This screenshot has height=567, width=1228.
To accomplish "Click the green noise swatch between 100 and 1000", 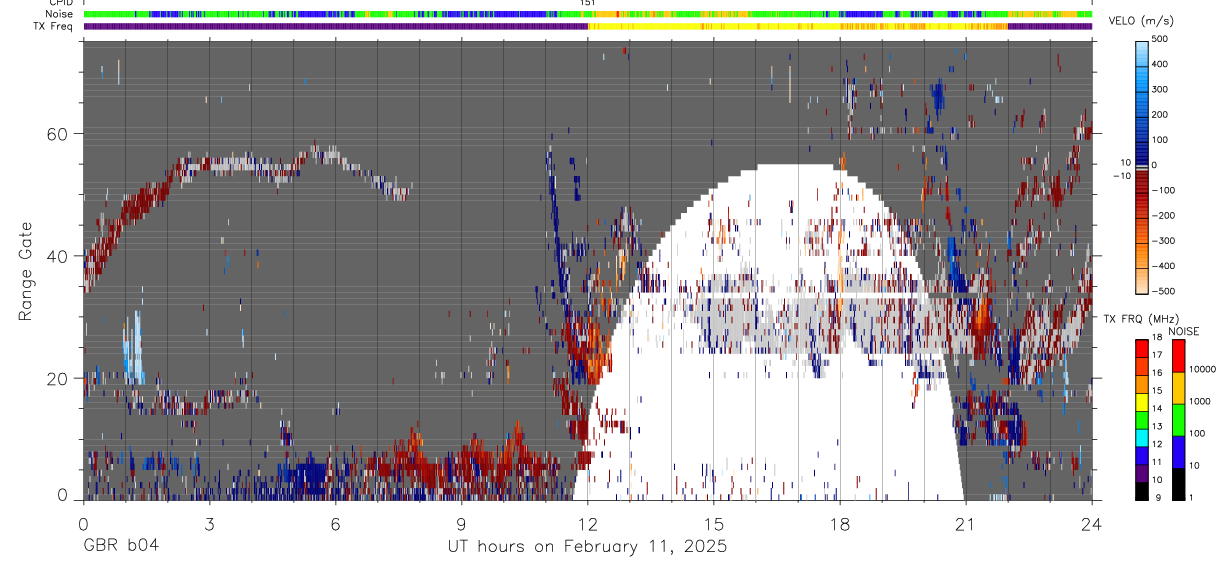I will (x=1178, y=419).
